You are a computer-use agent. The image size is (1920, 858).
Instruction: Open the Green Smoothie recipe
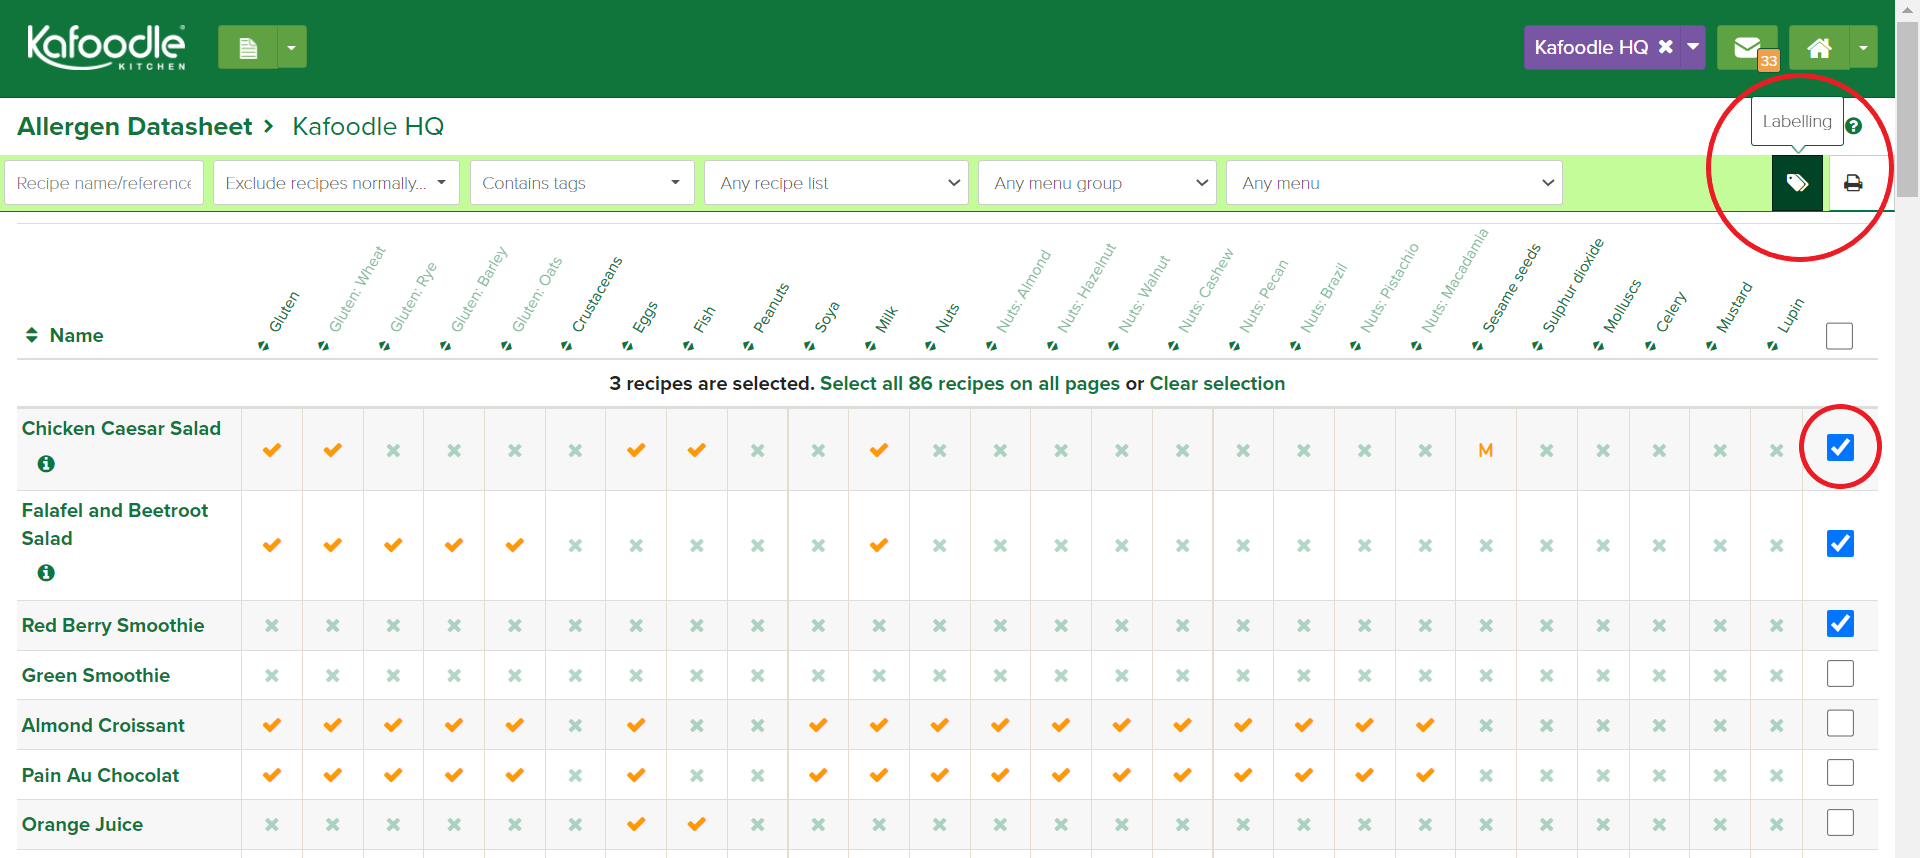(x=96, y=676)
